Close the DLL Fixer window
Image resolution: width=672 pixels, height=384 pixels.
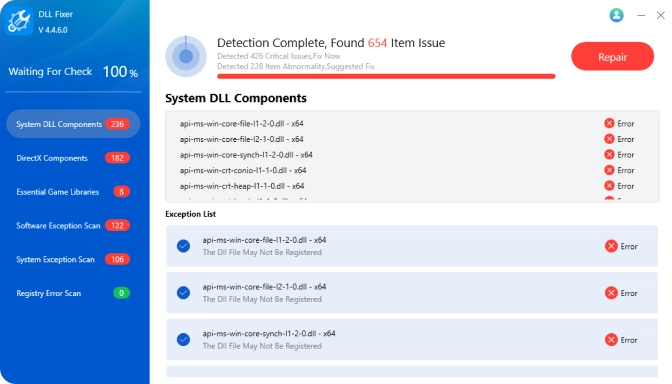point(660,15)
